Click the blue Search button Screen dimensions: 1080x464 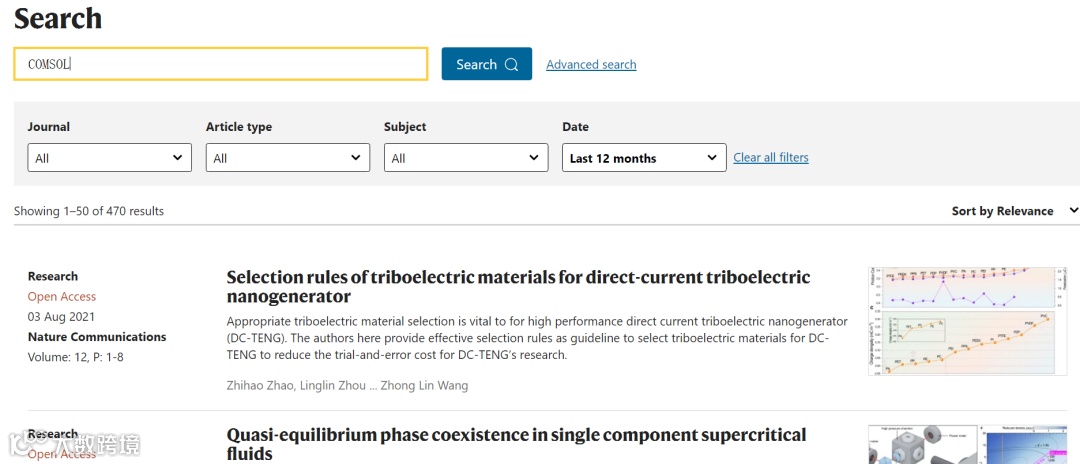pos(486,64)
